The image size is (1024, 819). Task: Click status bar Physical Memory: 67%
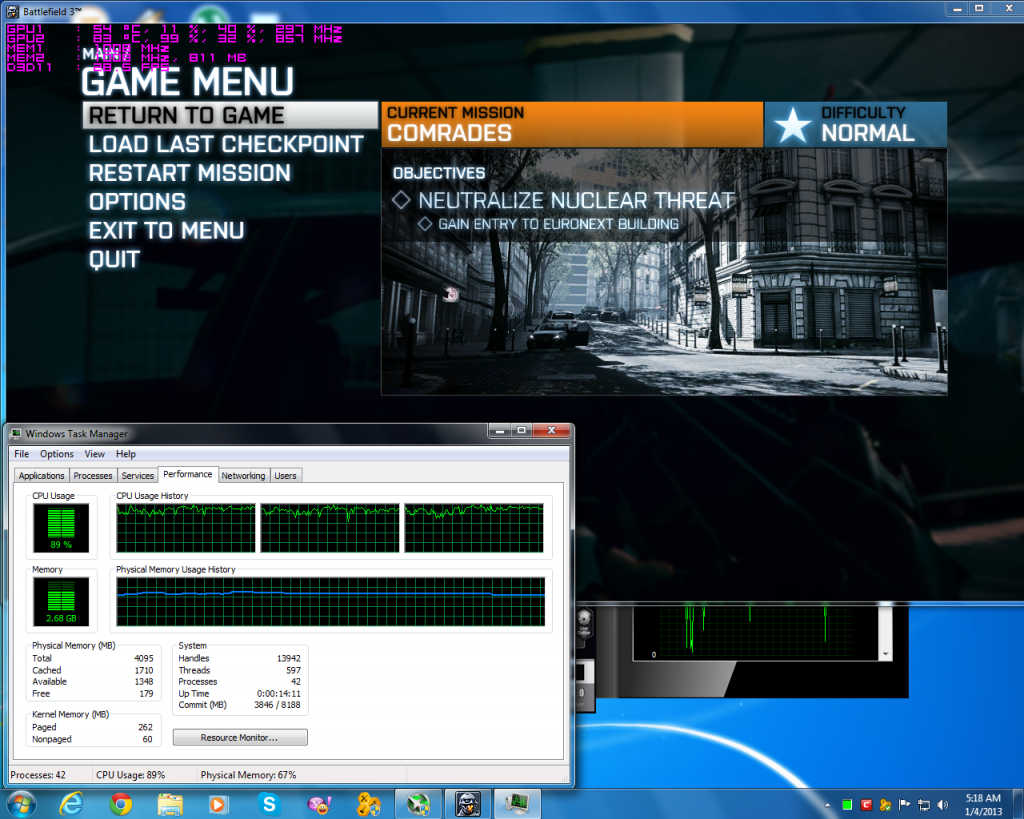pyautogui.click(x=248, y=775)
